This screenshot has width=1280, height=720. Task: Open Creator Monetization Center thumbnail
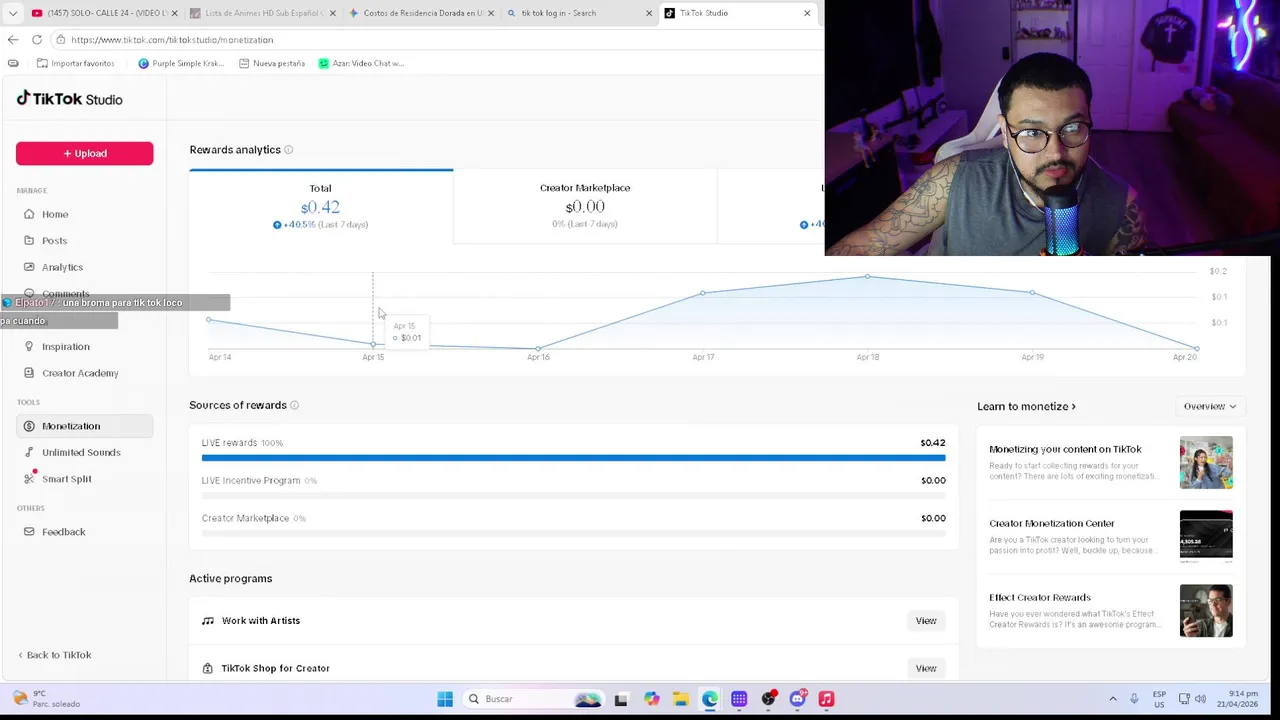coord(1206,537)
